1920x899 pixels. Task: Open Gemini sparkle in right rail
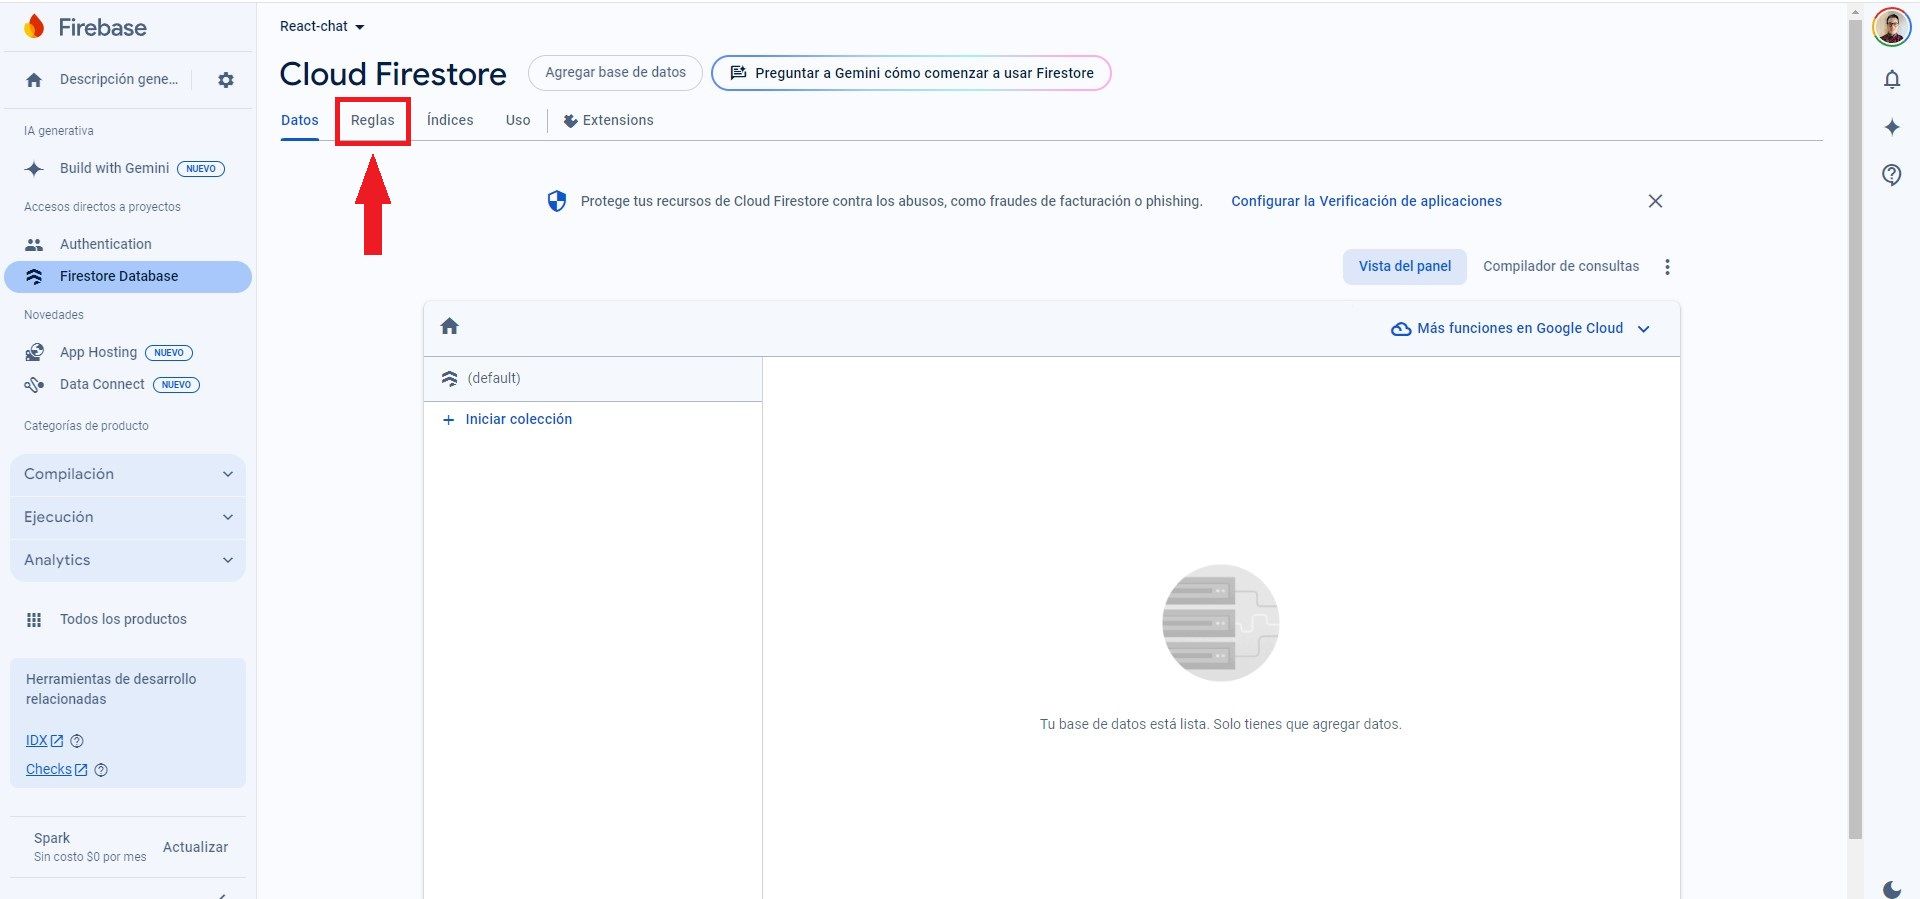click(1892, 127)
